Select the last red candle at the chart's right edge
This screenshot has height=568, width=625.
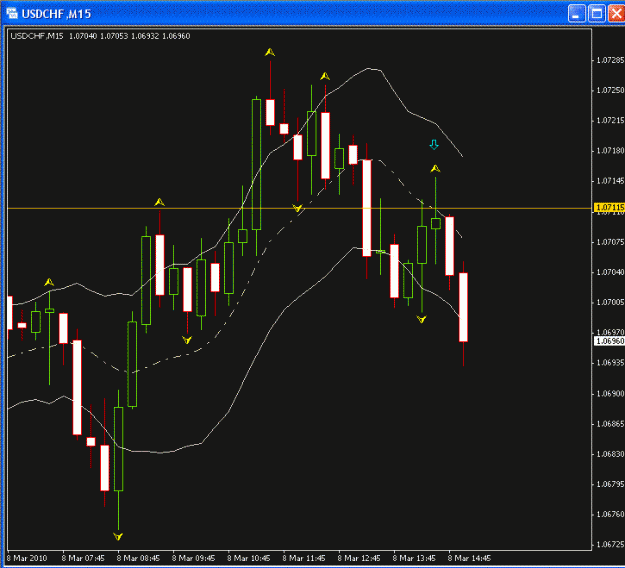pos(463,307)
